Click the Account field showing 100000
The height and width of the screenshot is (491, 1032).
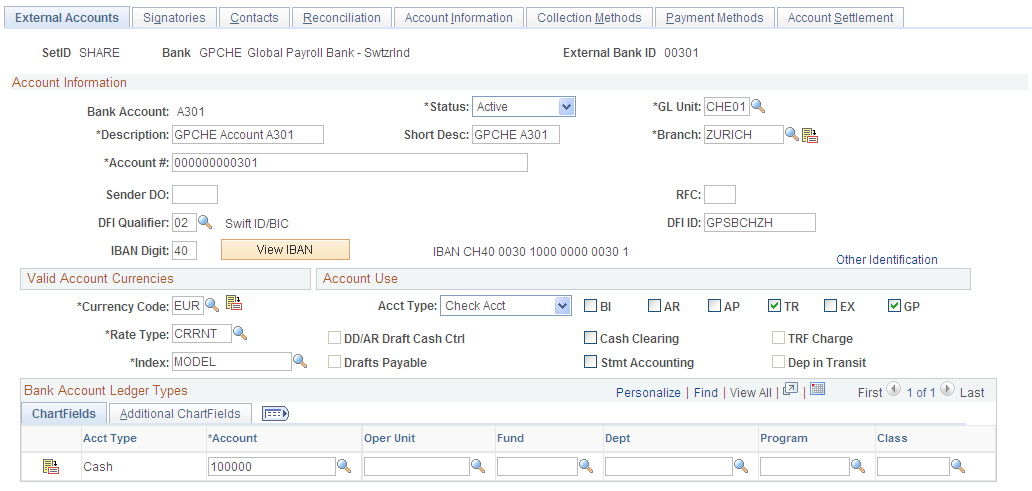click(272, 467)
